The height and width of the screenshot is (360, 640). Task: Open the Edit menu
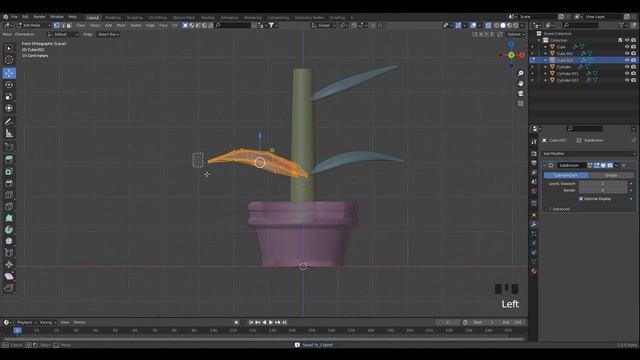(x=25, y=17)
